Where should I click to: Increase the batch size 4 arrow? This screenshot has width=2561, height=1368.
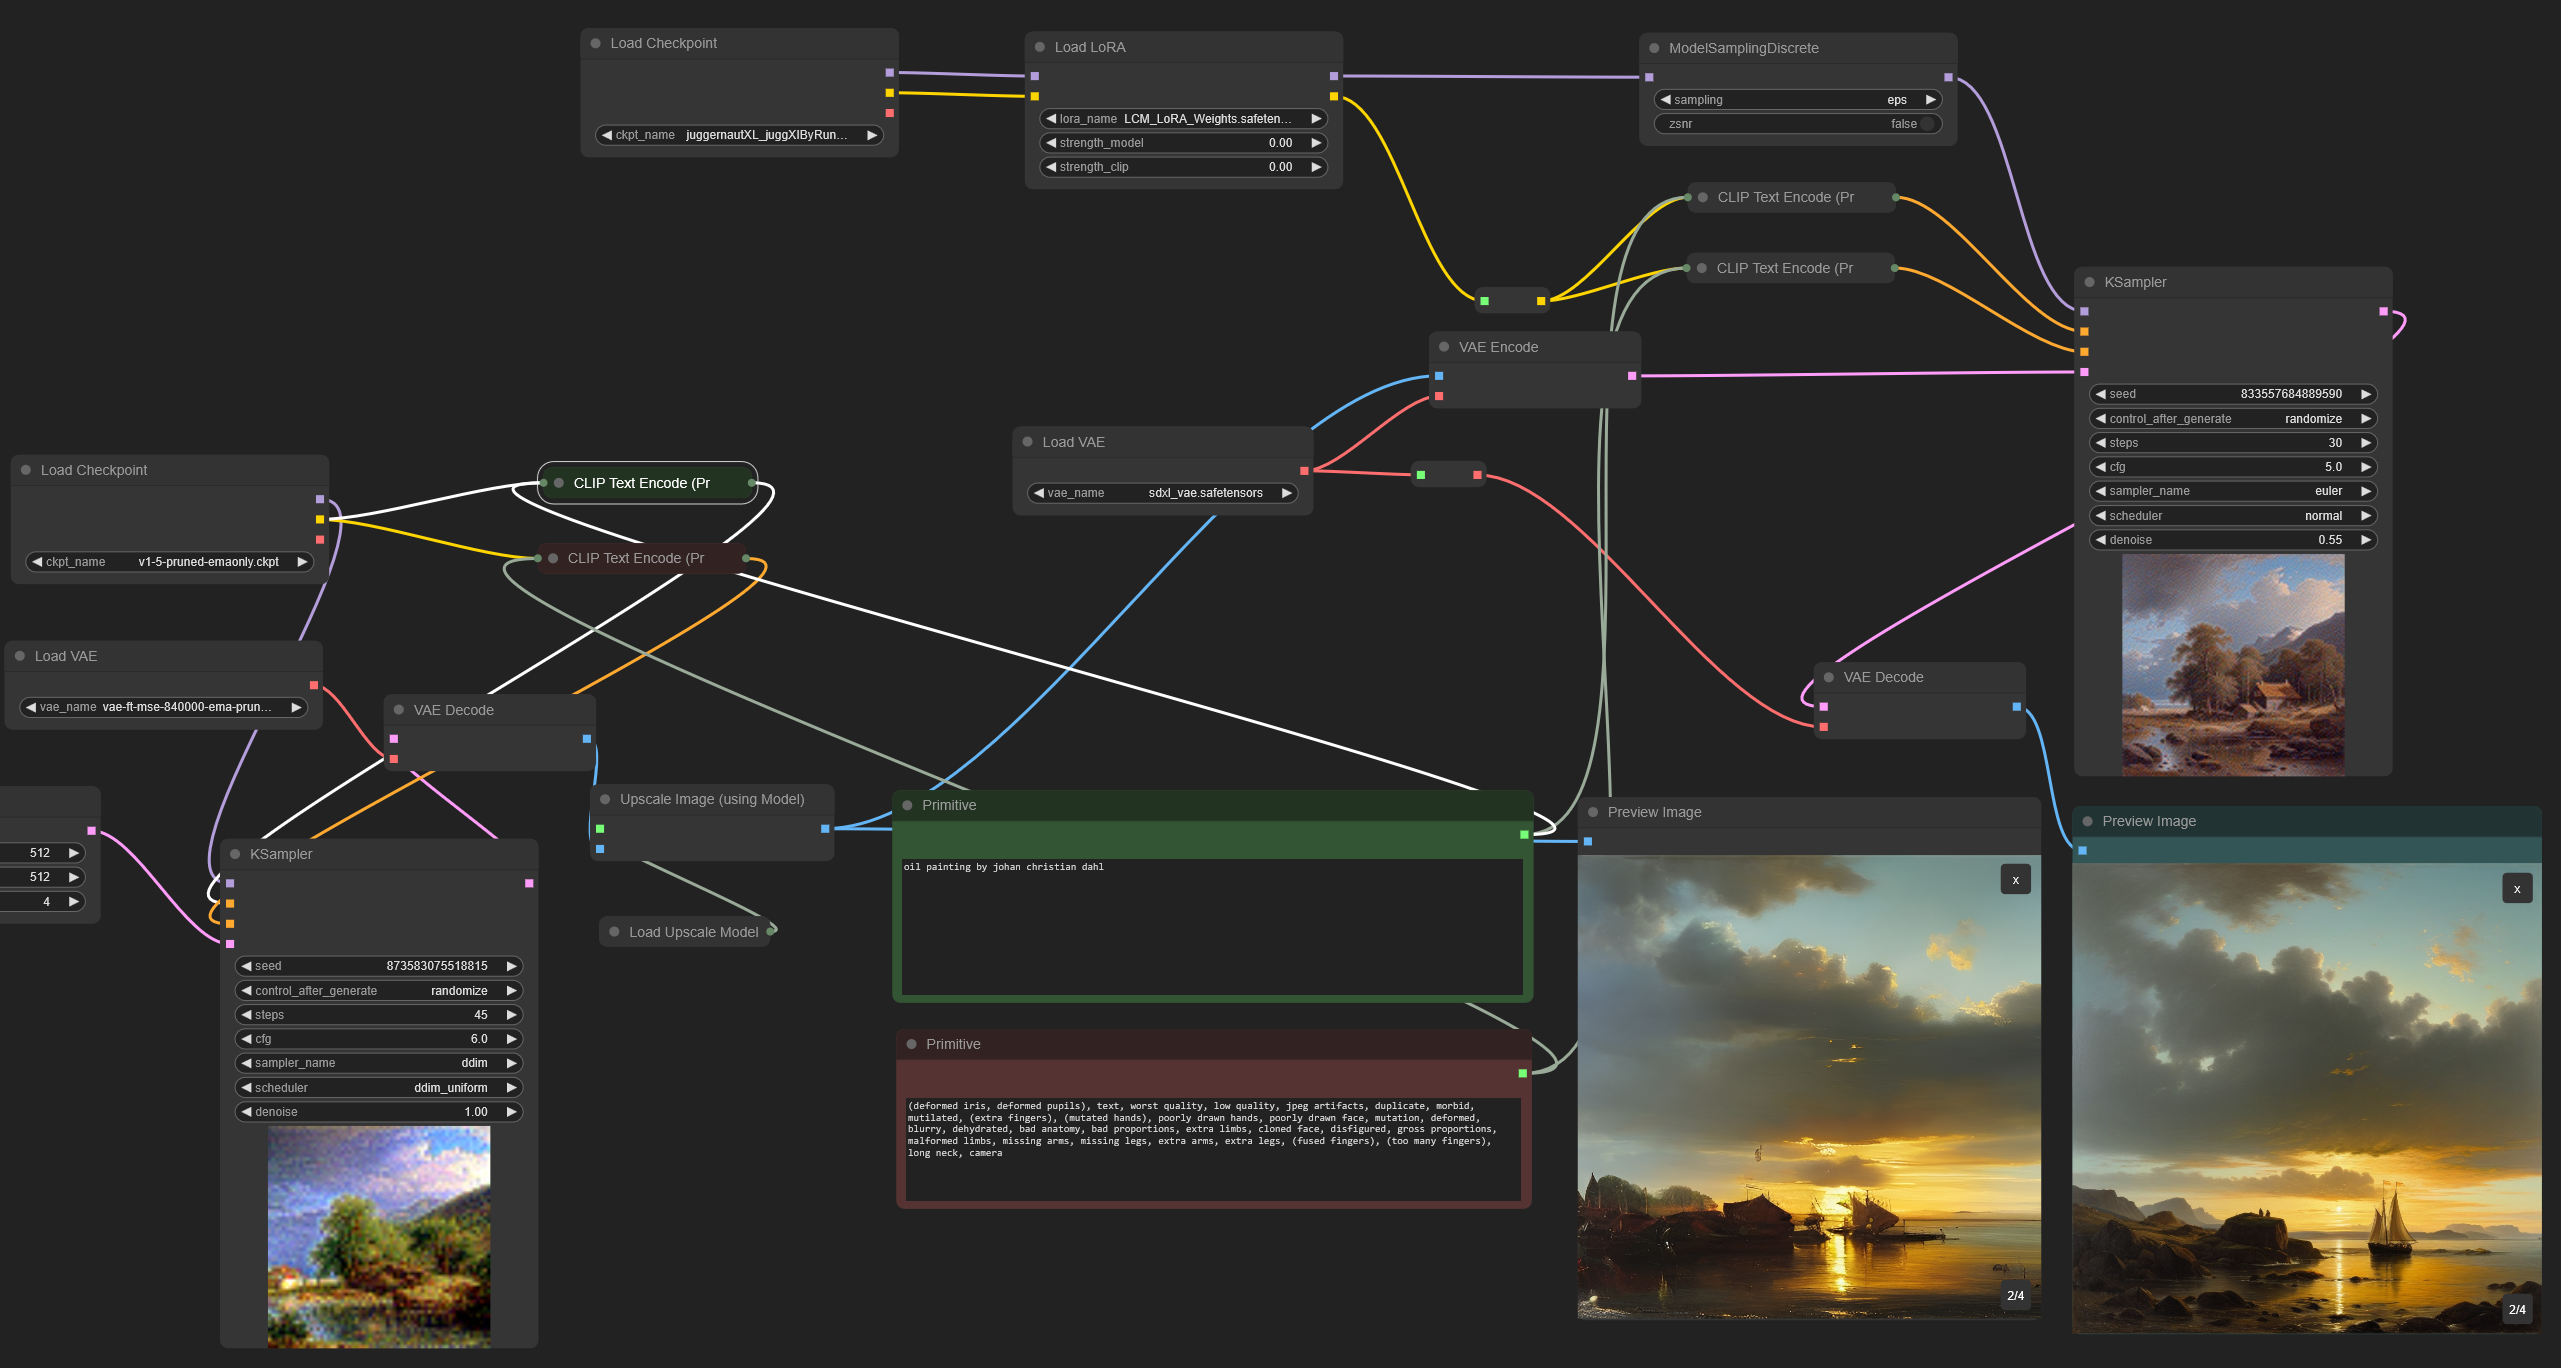tap(74, 902)
